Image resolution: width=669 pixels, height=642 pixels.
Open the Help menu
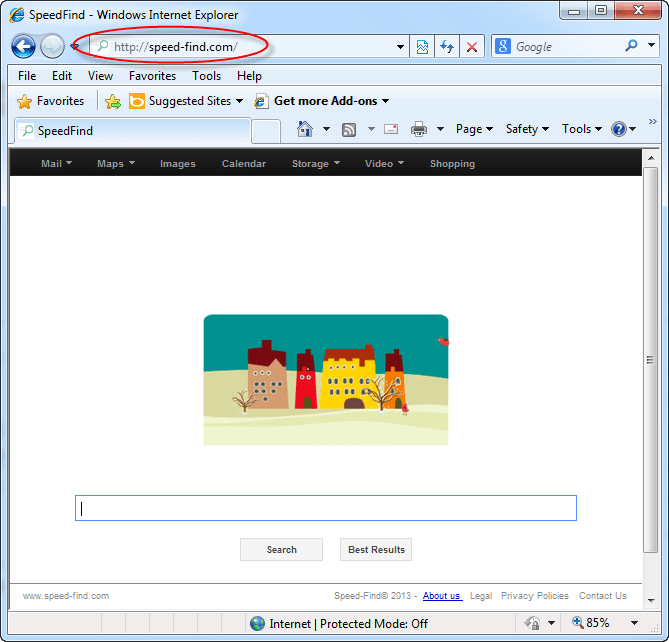[x=249, y=76]
